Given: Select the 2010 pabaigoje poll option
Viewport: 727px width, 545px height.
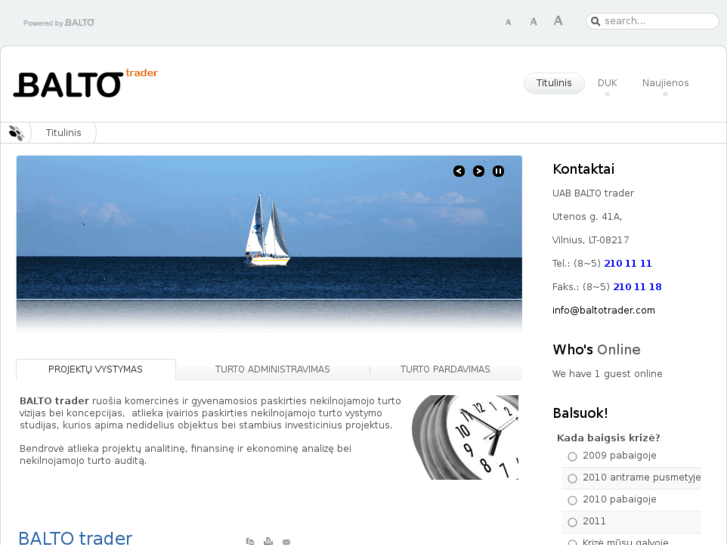Looking at the screenshot, I should pos(573,500).
